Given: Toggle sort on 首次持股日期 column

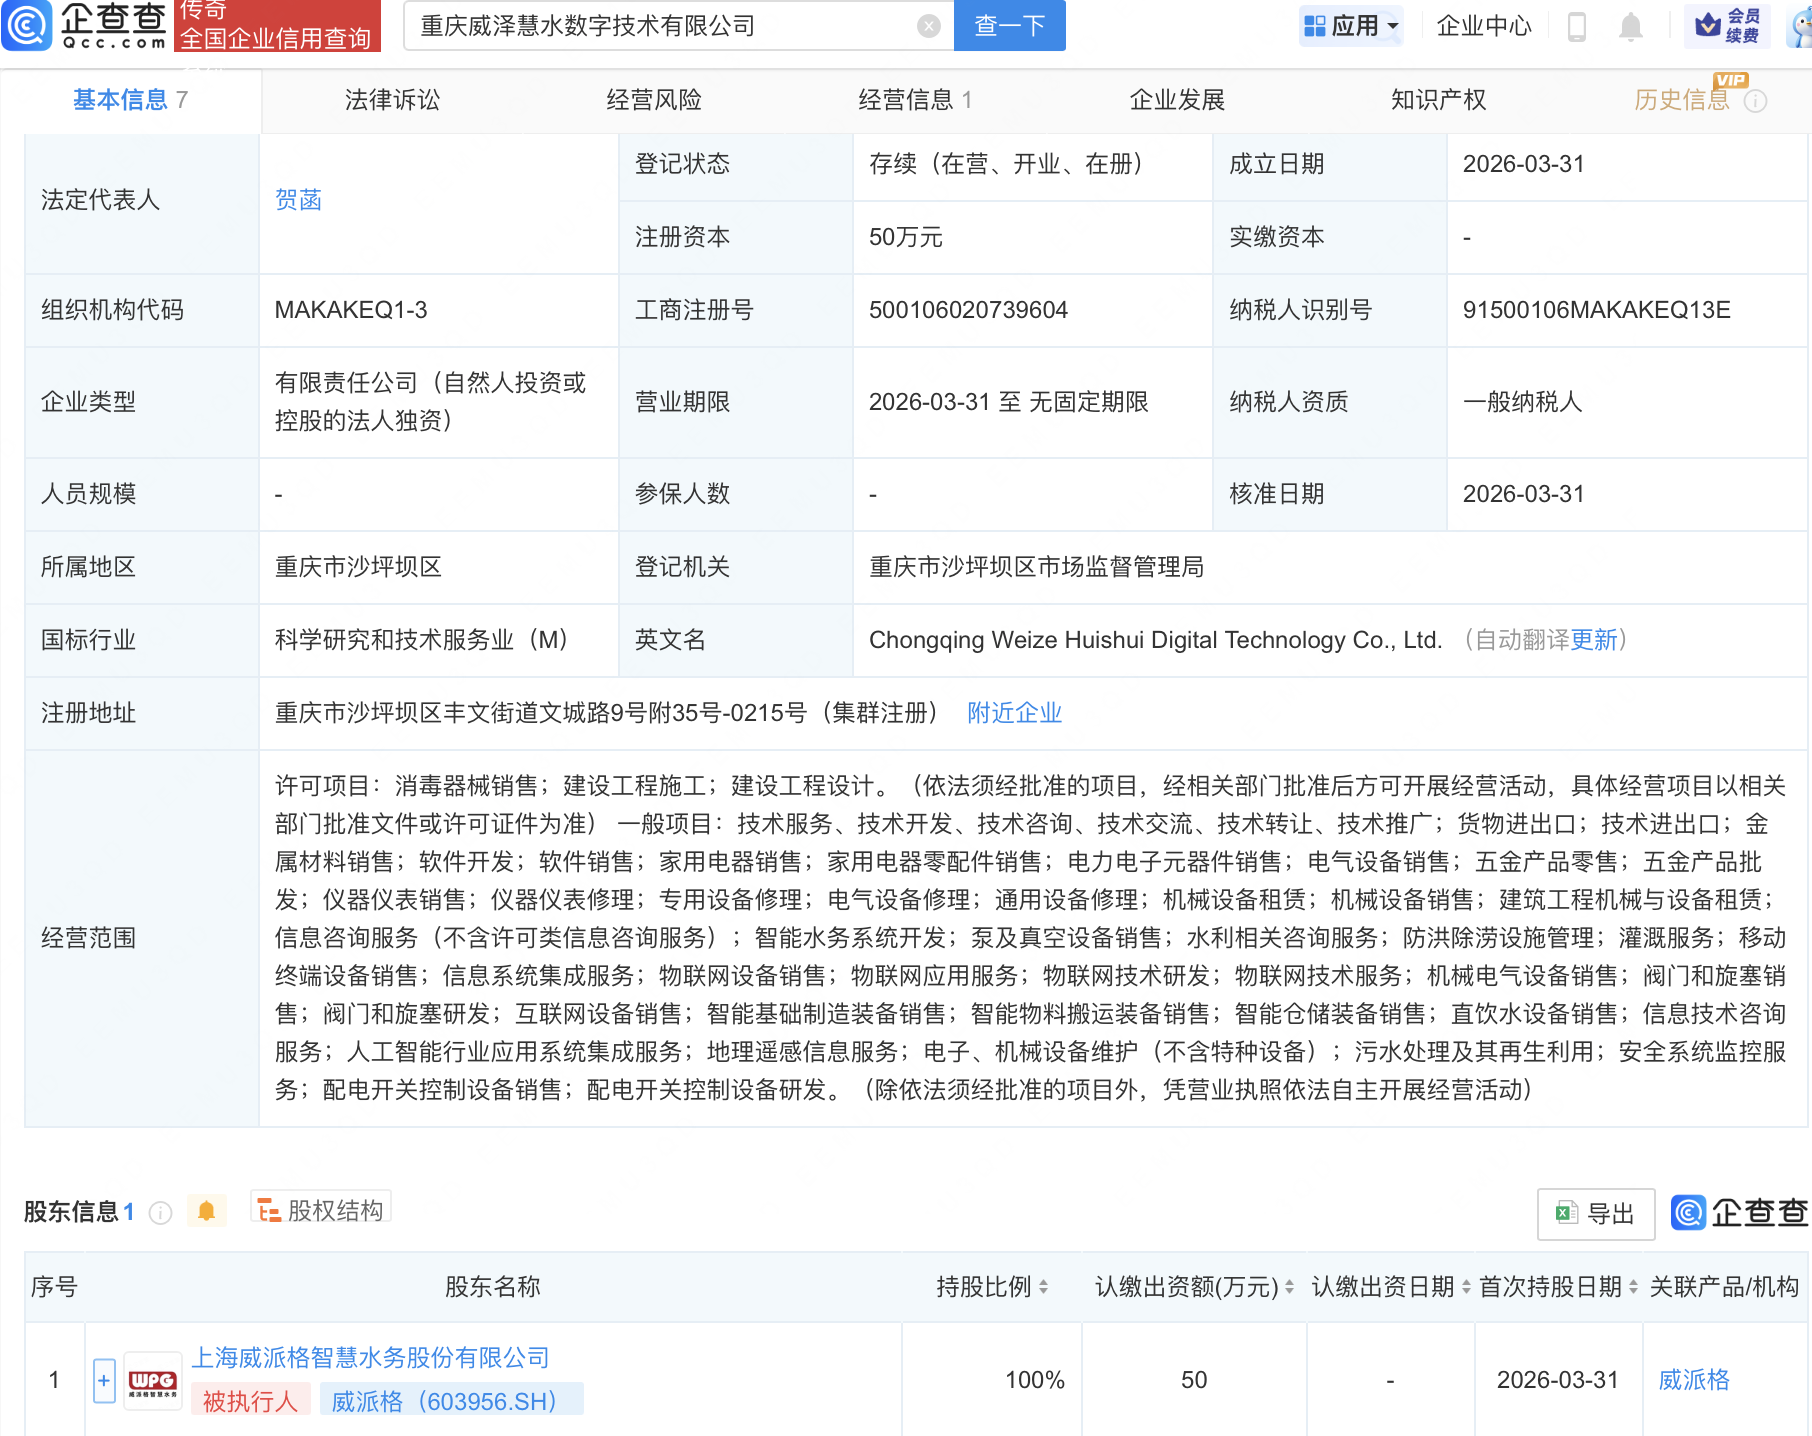Looking at the screenshot, I should point(1632,1287).
